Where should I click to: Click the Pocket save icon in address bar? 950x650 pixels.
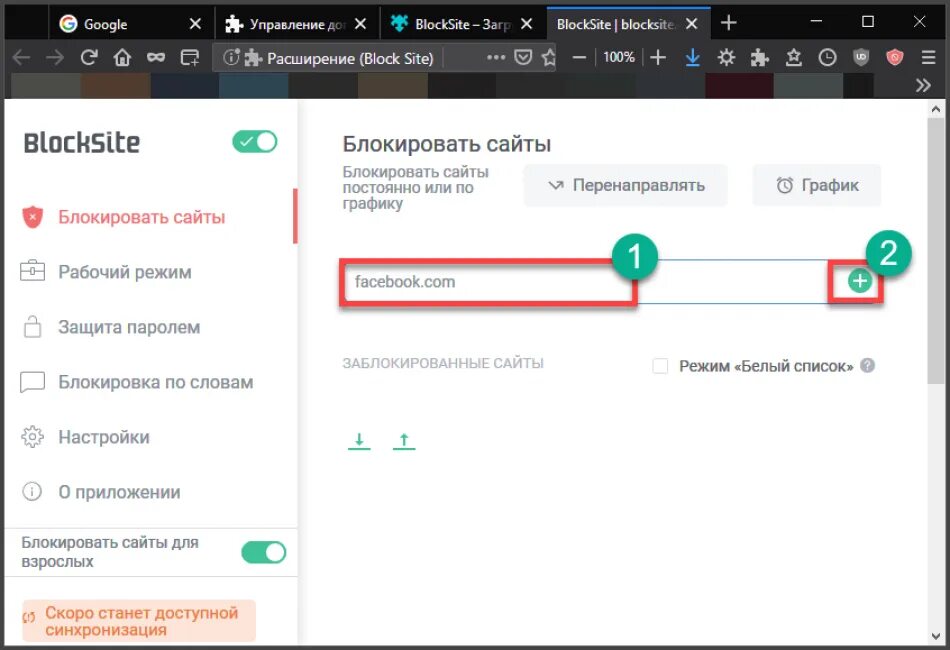(x=523, y=58)
